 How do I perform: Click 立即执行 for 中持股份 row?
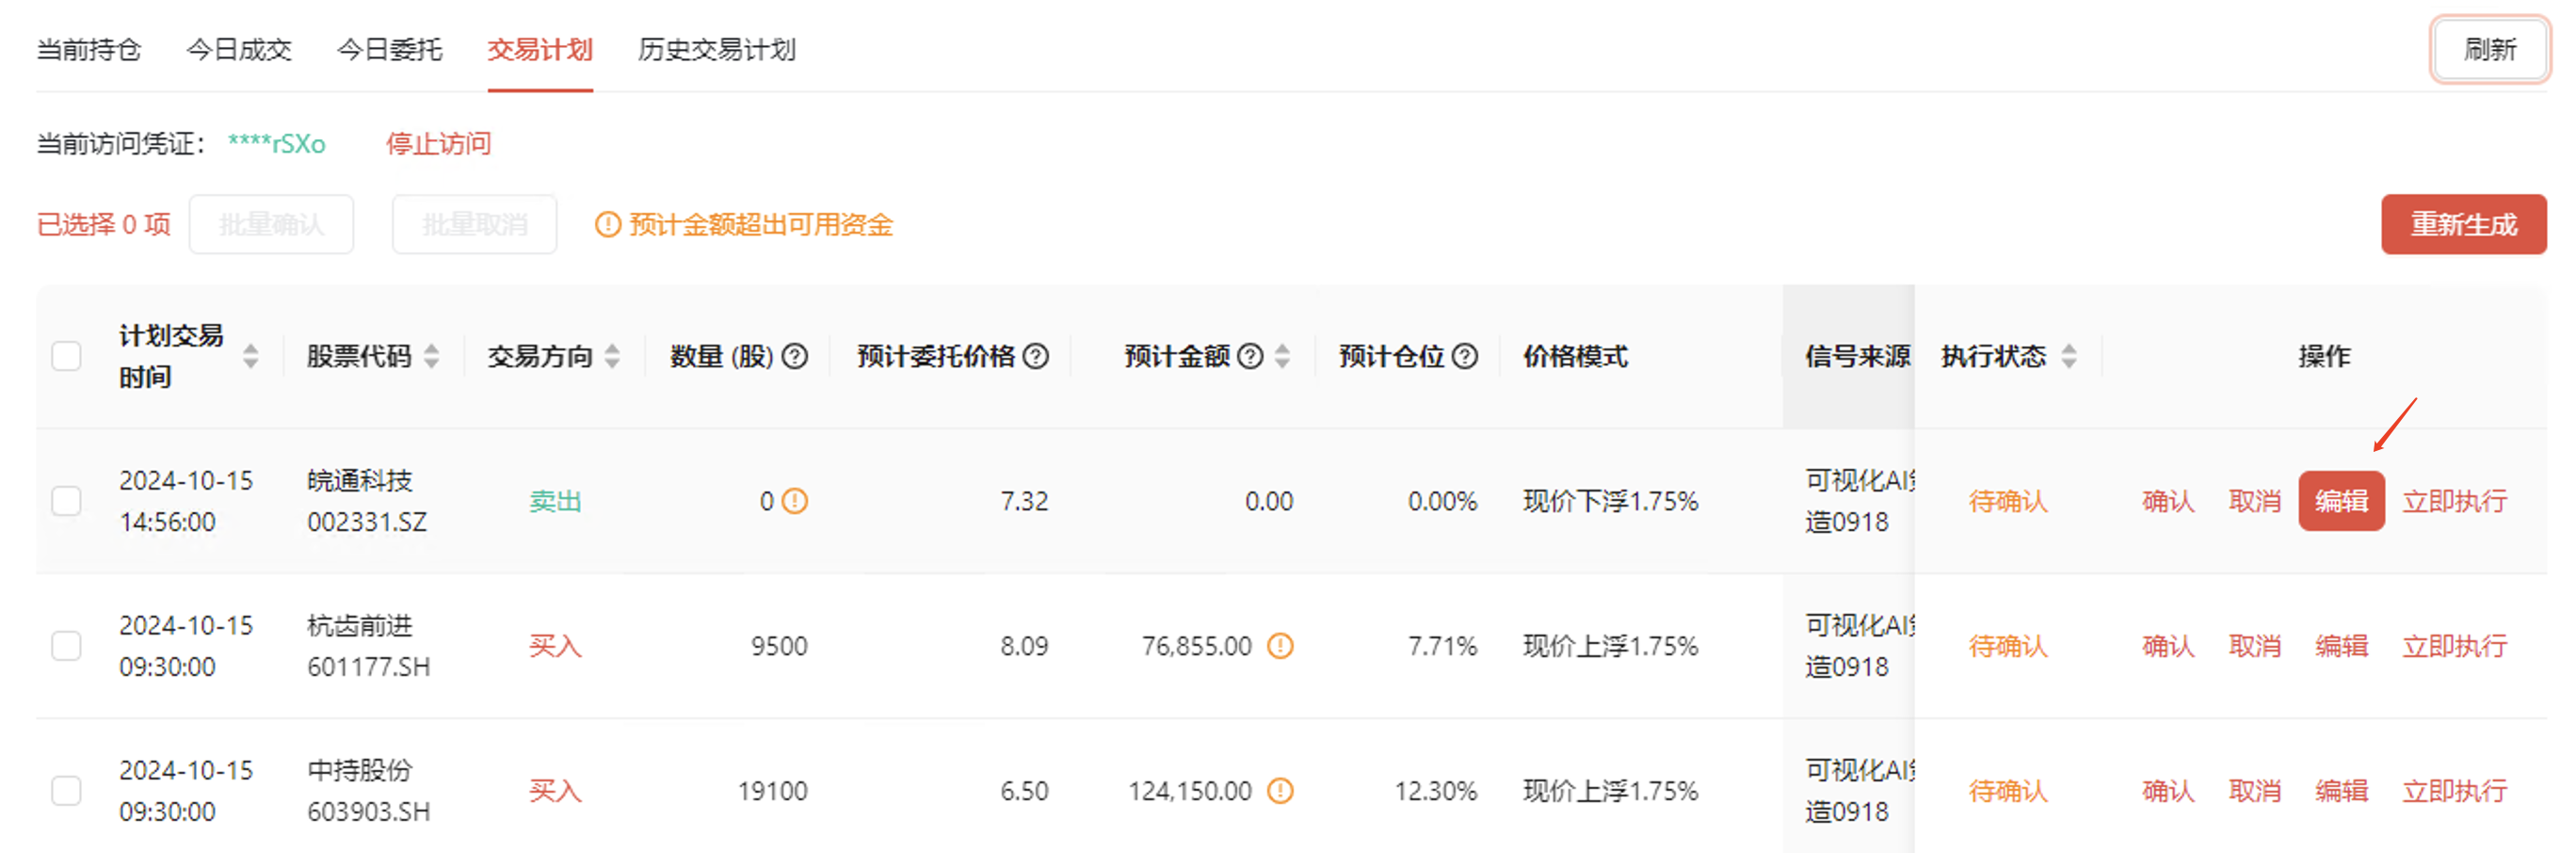(x=2454, y=791)
